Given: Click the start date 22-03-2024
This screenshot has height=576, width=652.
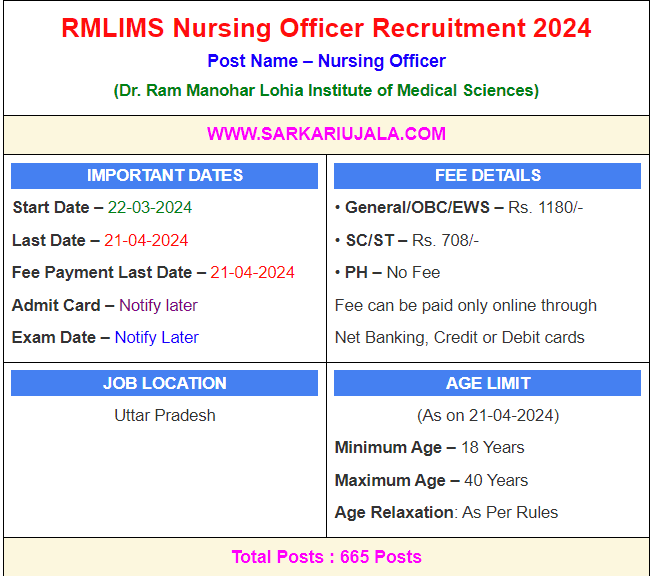Looking at the screenshot, I should point(150,208).
